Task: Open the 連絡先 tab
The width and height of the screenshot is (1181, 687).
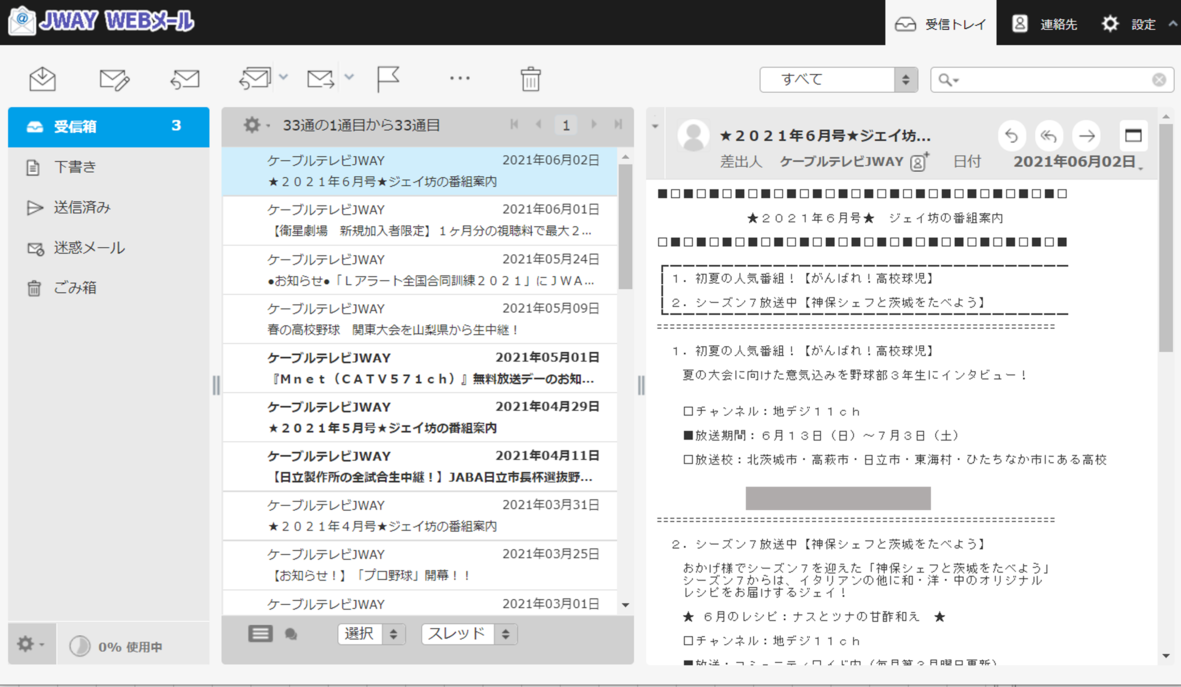Action: click(x=1044, y=23)
